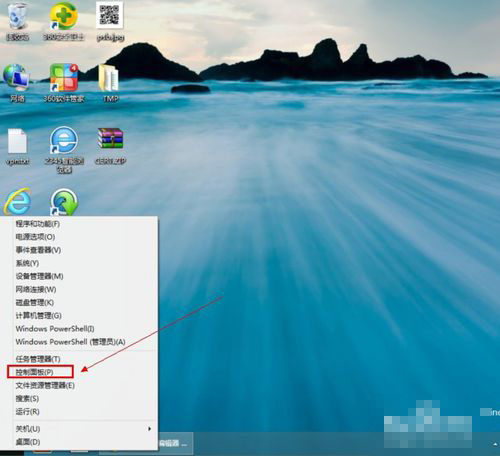Screen dimensions: 500x456
Task: Choose 网络连接(W) menu item
Action: point(36,289)
